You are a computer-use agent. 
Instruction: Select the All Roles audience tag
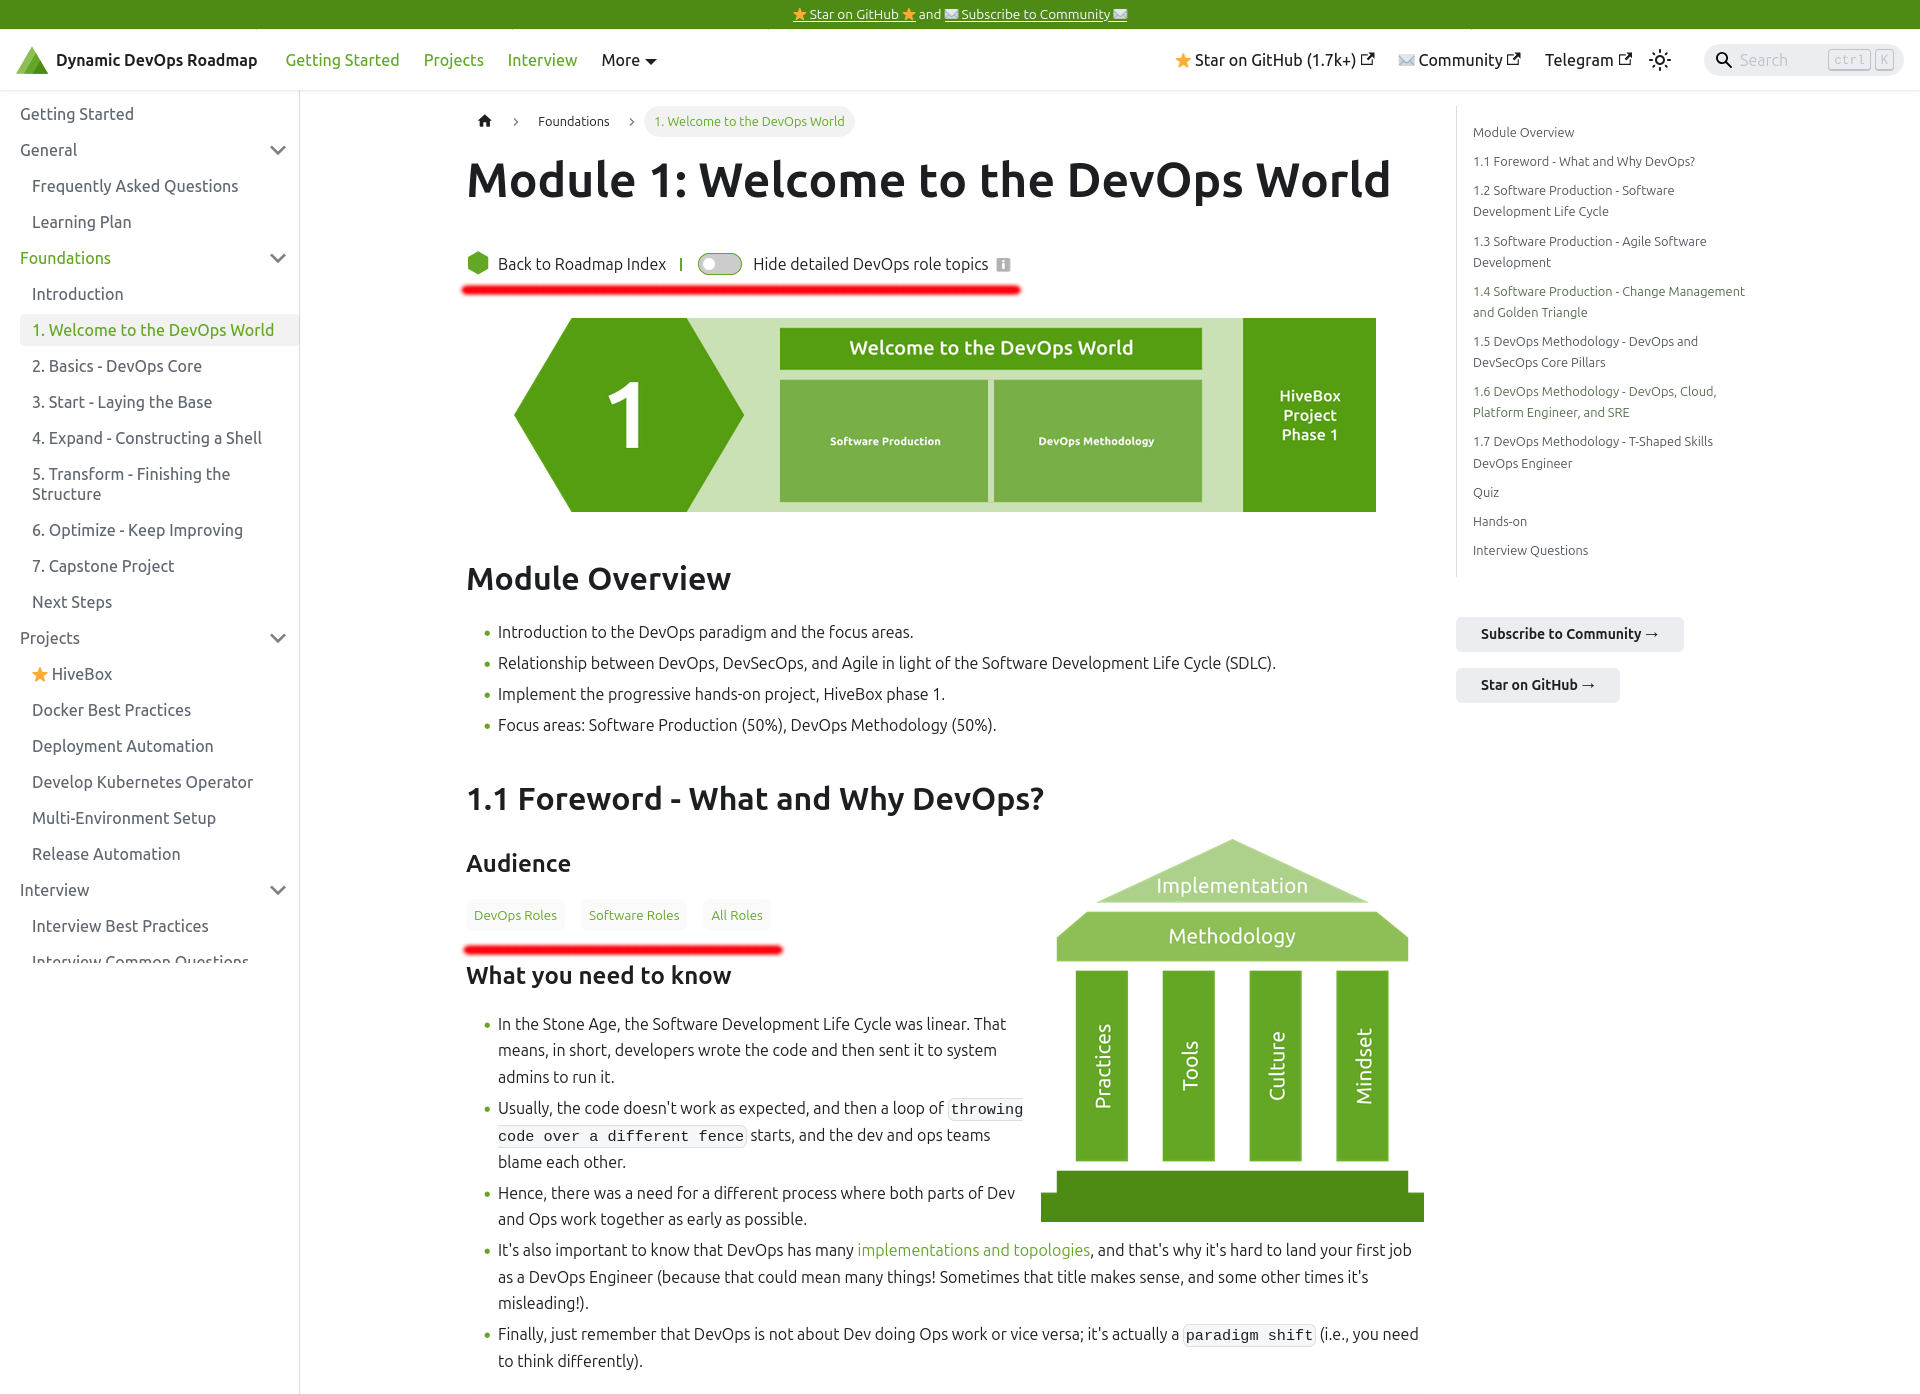(x=737, y=915)
